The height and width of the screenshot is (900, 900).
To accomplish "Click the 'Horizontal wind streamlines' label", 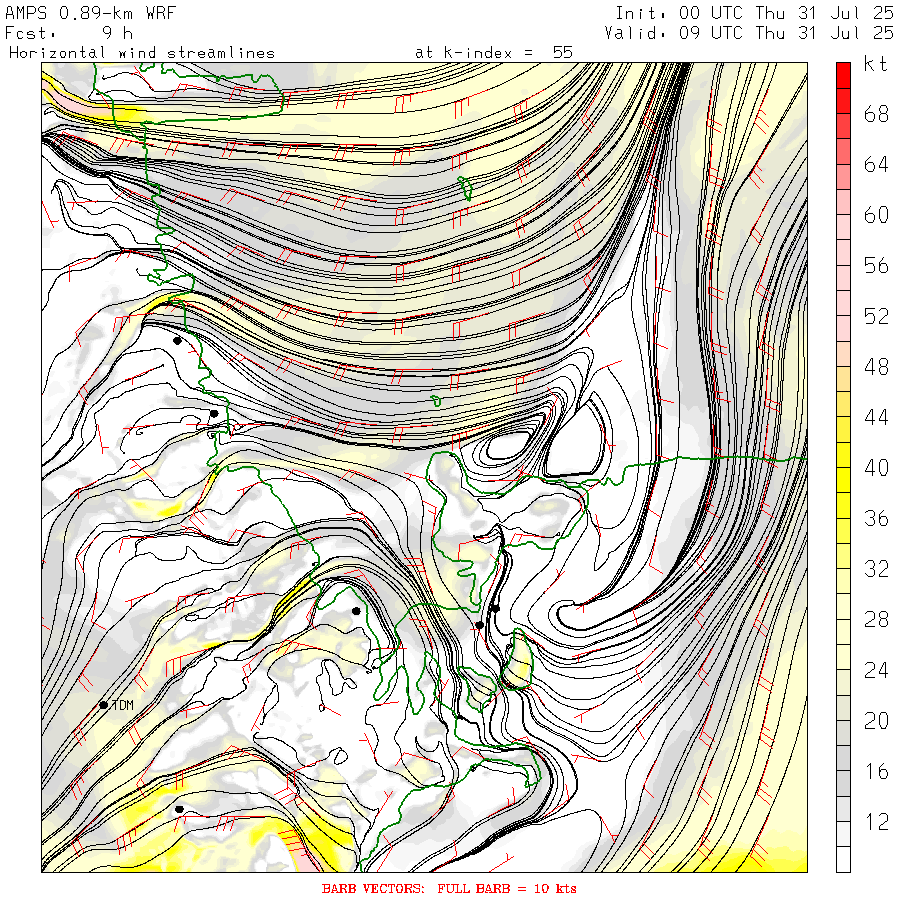I will pos(142,53).
